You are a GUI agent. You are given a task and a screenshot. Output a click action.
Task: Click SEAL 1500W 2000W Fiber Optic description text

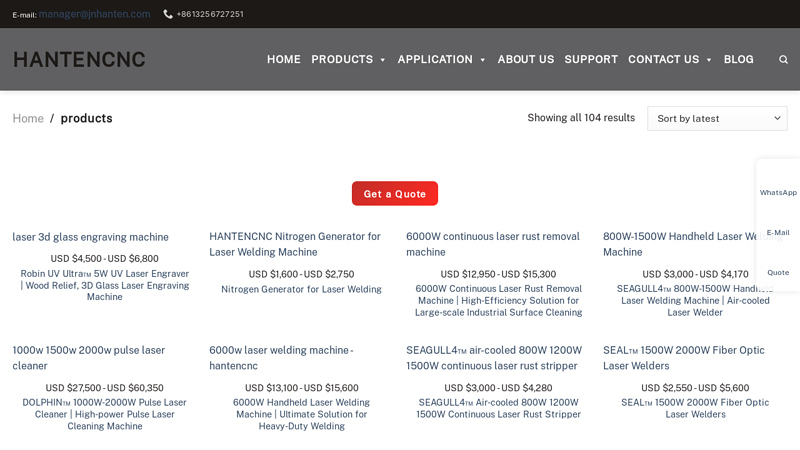695,408
